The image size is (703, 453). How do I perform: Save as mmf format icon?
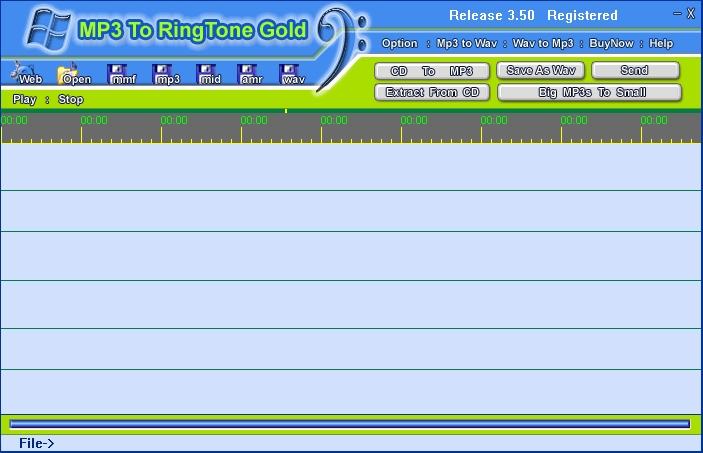pos(122,74)
